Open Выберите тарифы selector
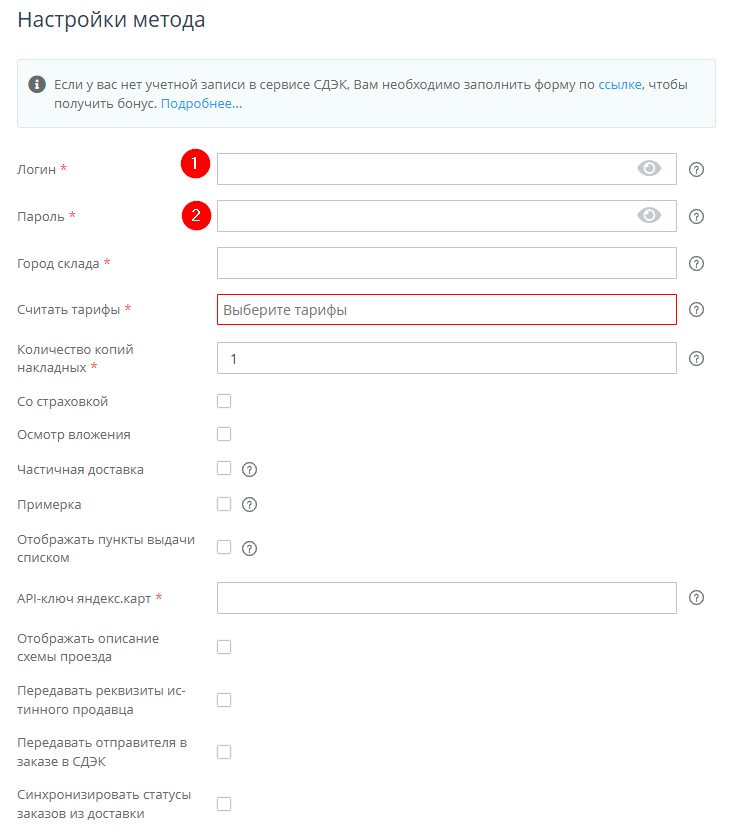 [x=446, y=310]
